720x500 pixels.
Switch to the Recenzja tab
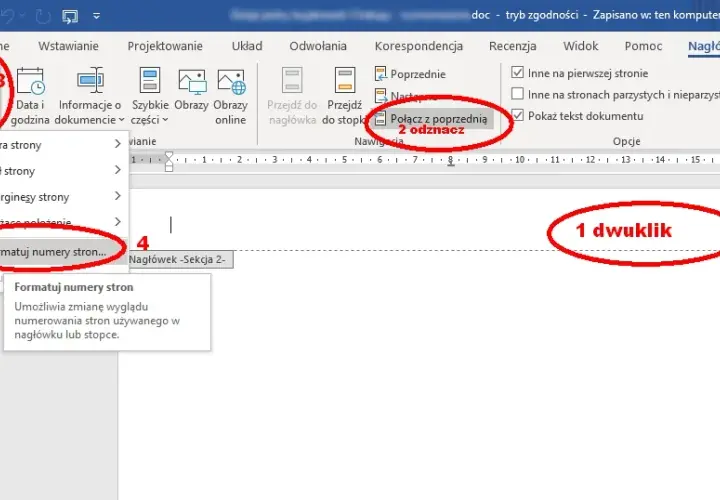(x=512, y=46)
